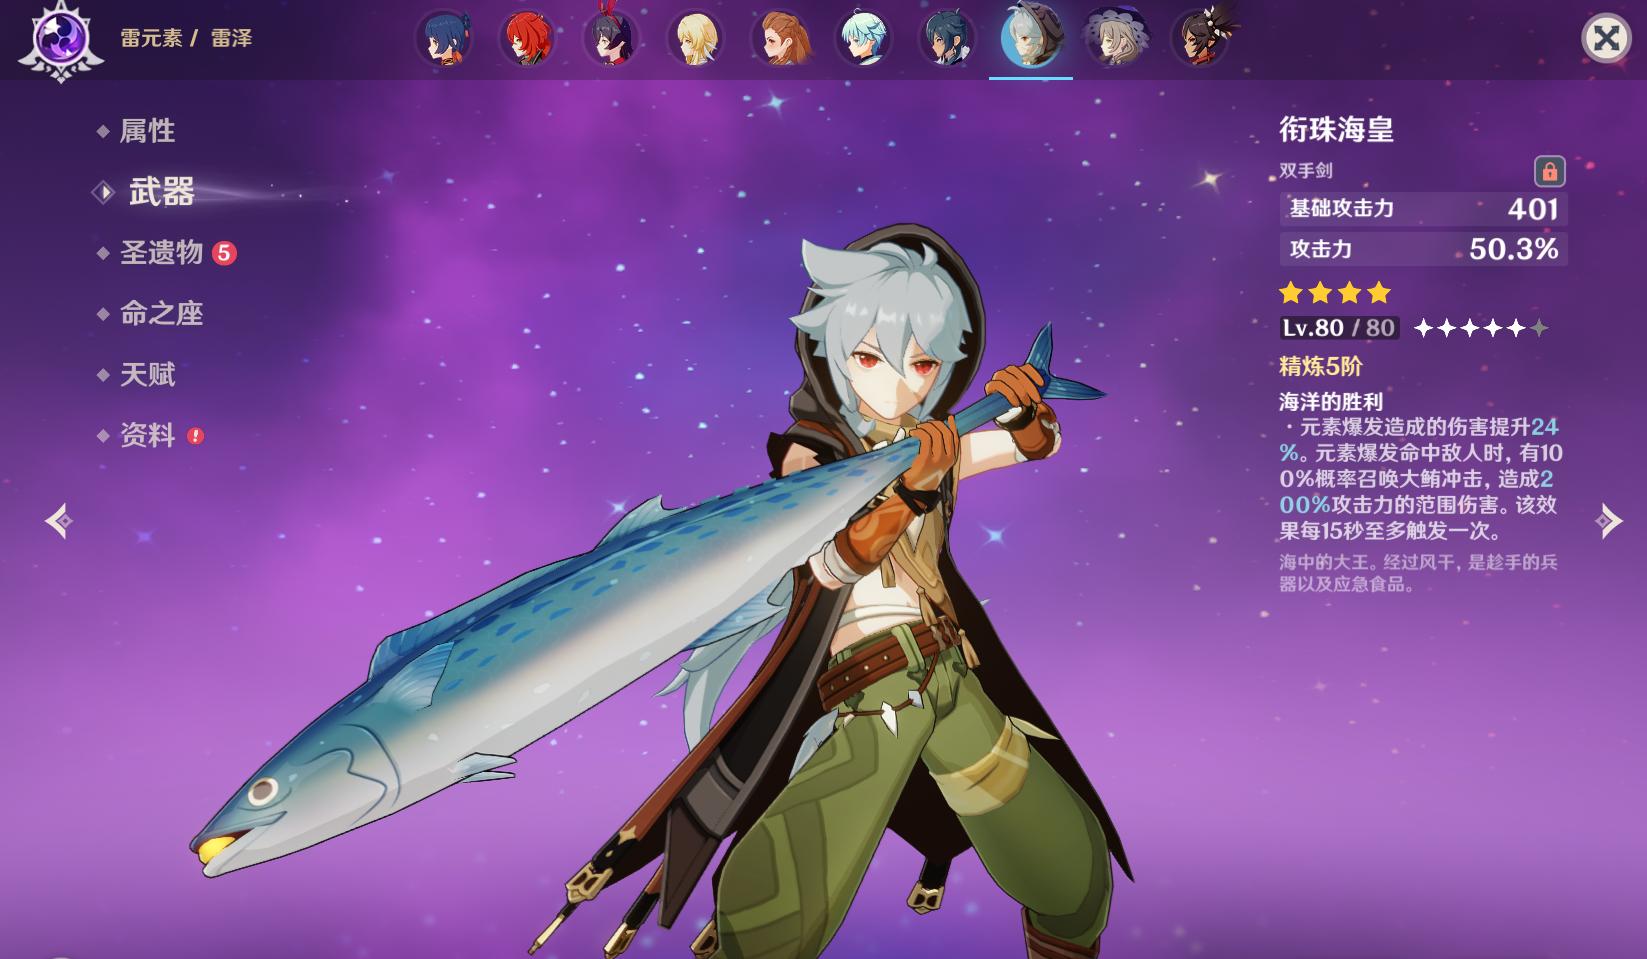The height and width of the screenshot is (959, 1647).
Task: Select Kaeya's portrait with eyepatch
Action: coord(947,39)
